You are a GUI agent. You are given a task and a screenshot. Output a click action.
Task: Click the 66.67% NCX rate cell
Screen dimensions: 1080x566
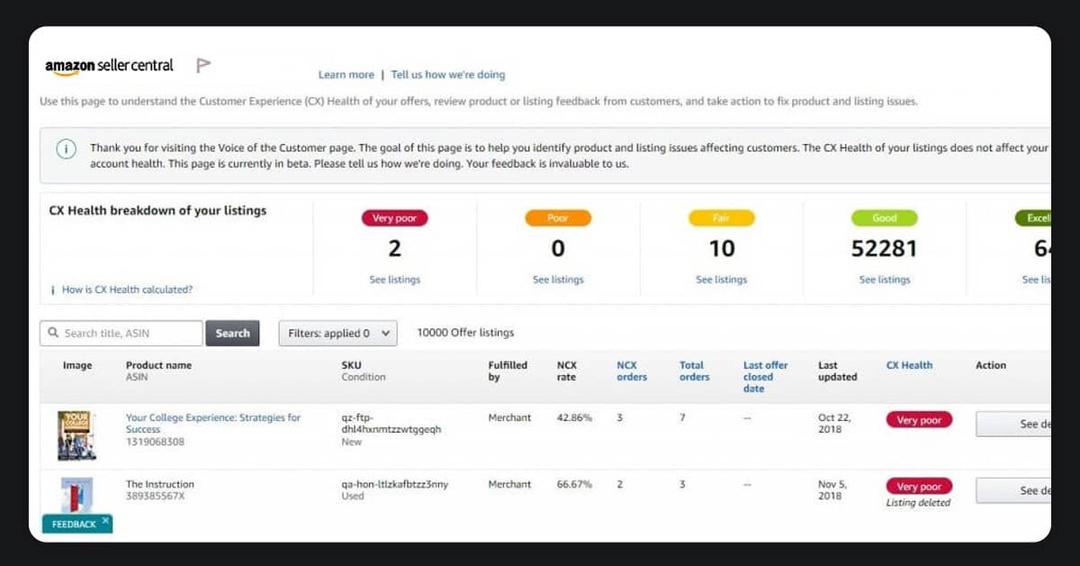coord(574,485)
